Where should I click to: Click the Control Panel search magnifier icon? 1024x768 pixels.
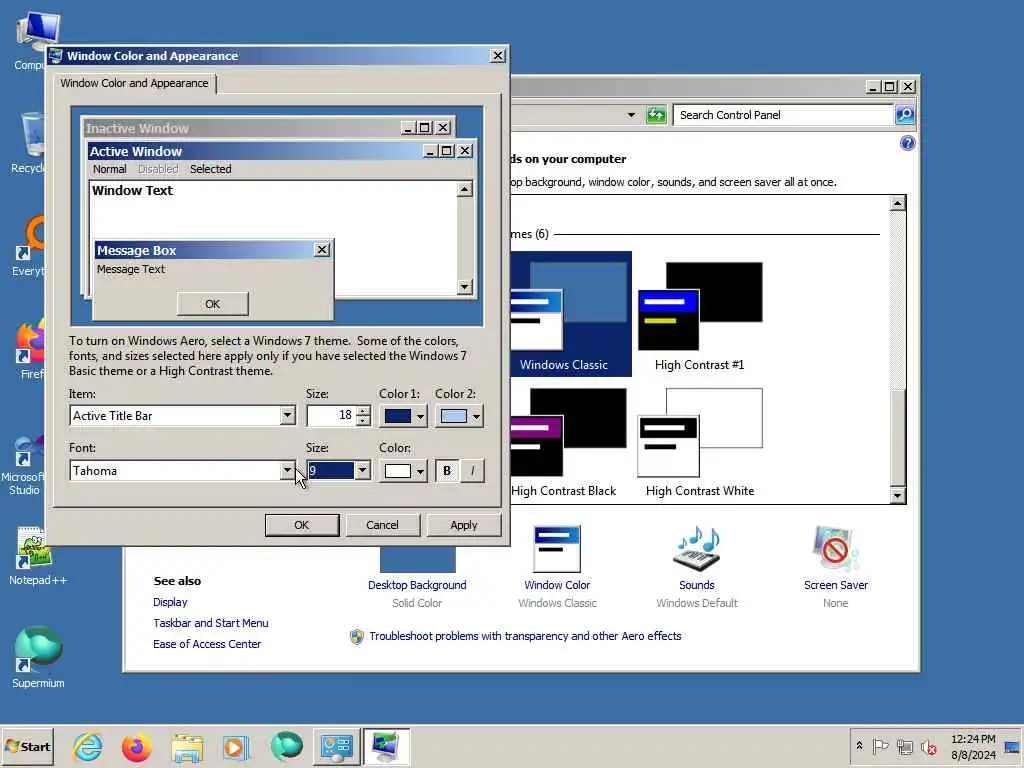click(904, 115)
